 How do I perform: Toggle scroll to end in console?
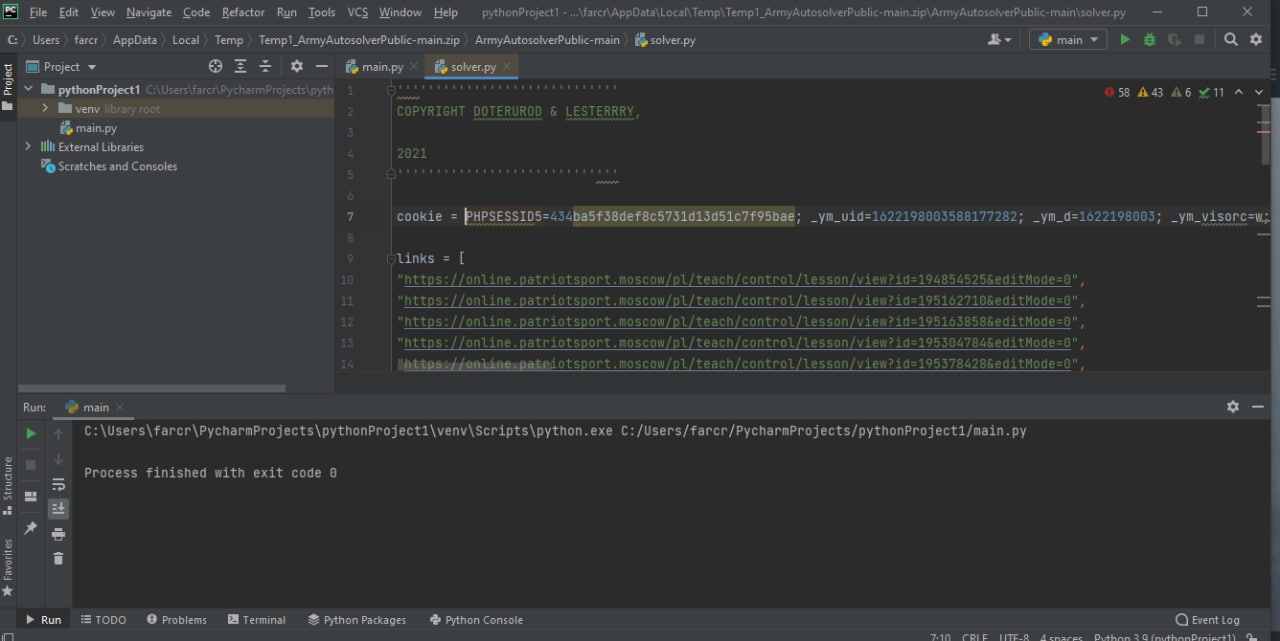coord(58,509)
